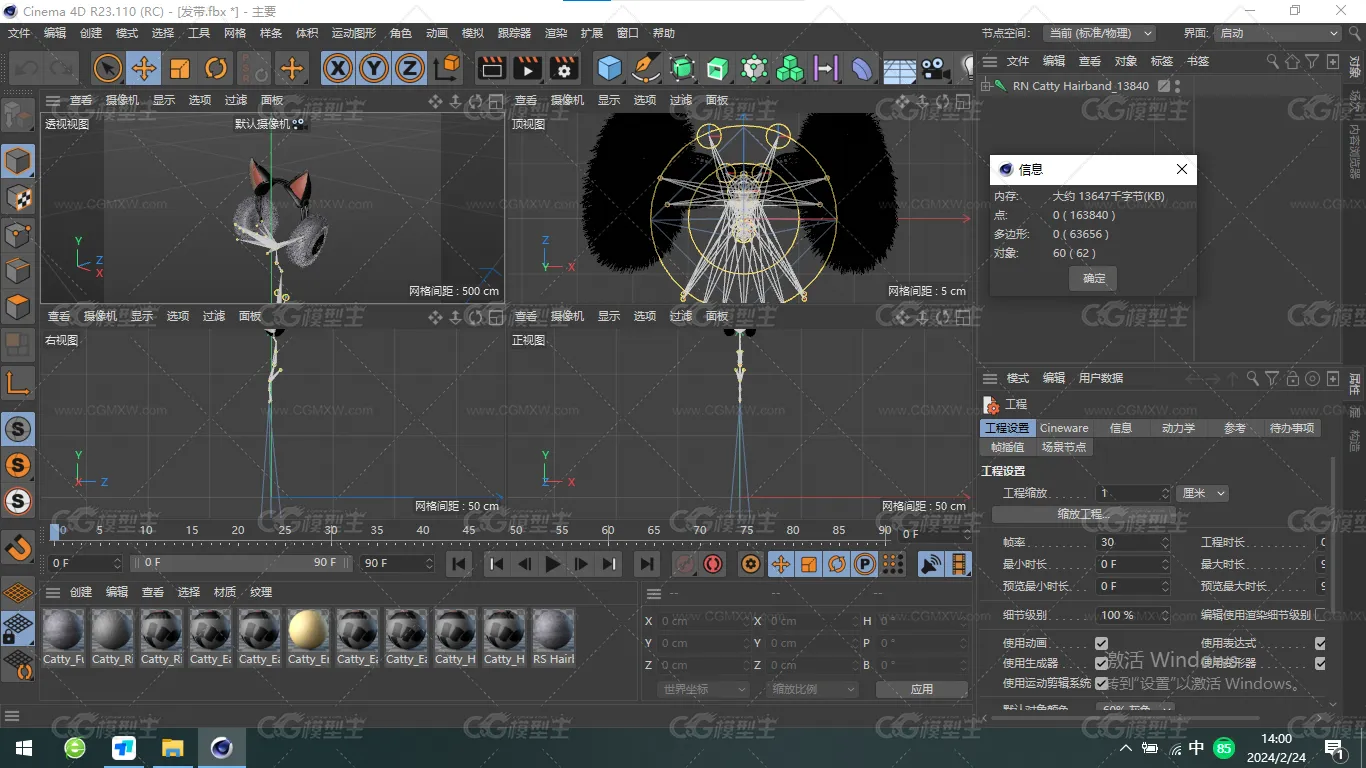The width and height of the screenshot is (1366, 768).
Task: Open render settings gear clapperboard
Action: [564, 68]
